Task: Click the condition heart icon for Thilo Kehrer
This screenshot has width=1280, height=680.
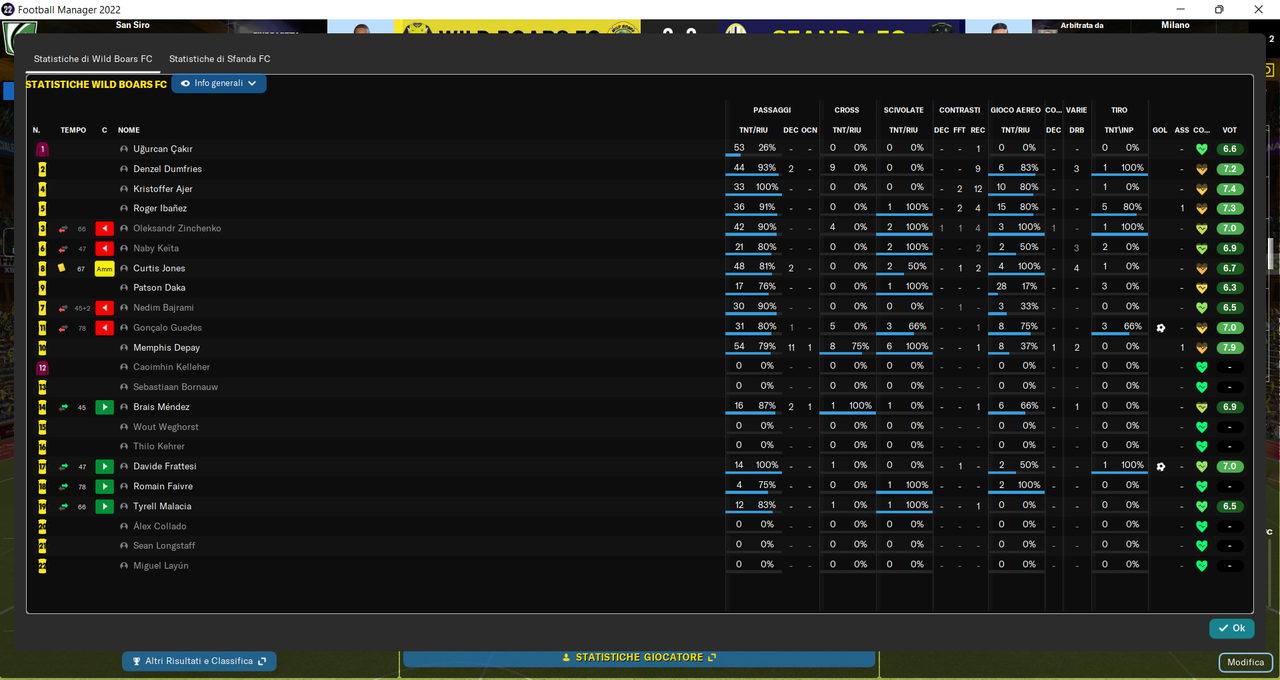Action: (x=1202, y=447)
